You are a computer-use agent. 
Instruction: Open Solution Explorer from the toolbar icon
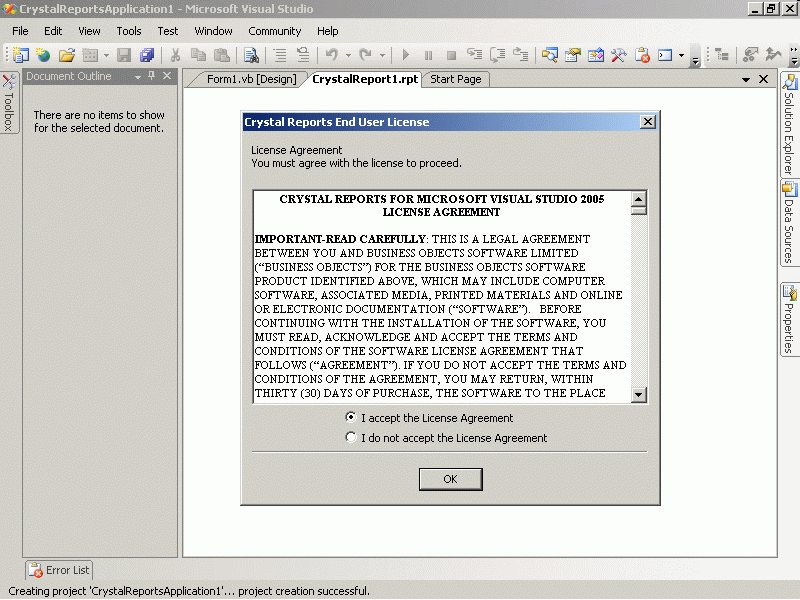[x=549, y=55]
